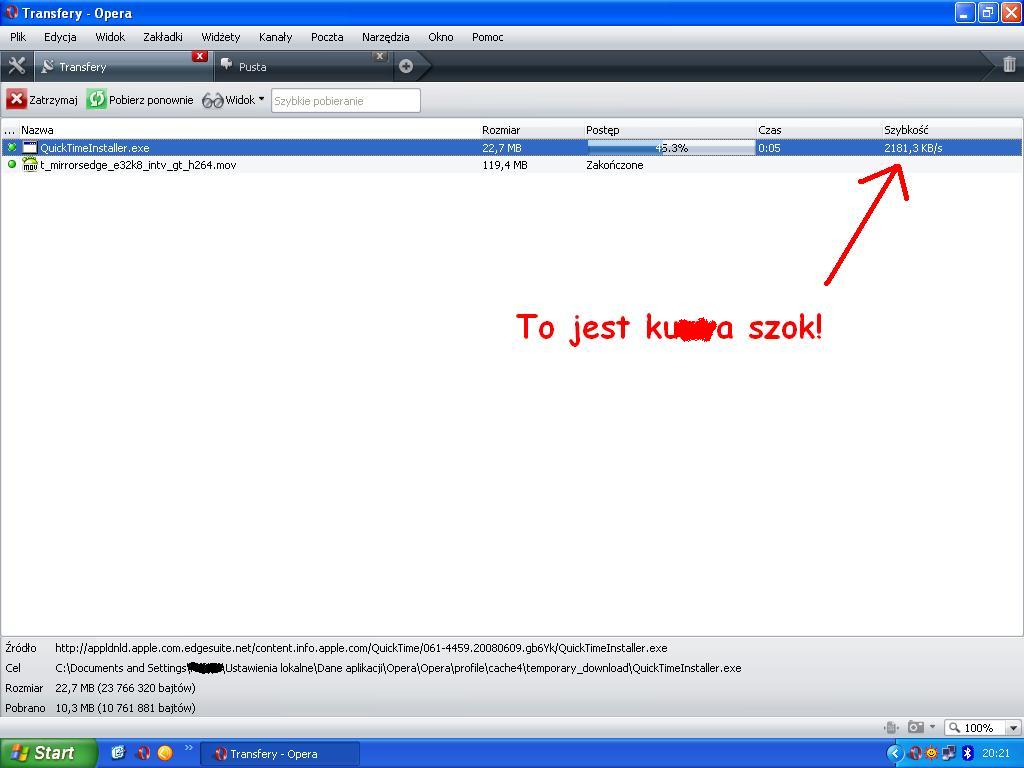Click the Szybkie pobieranie input field
Viewport: 1024px width, 768px height.
(x=345, y=101)
